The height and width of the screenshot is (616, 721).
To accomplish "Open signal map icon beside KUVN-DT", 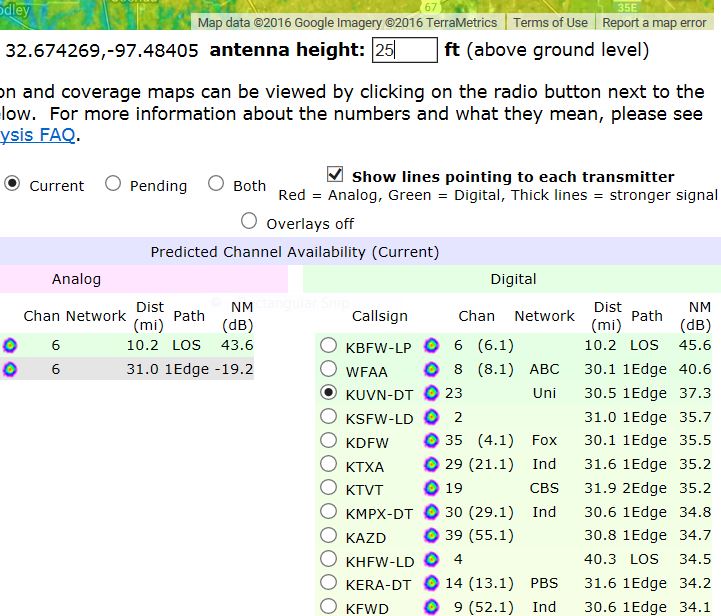I will (432, 394).
